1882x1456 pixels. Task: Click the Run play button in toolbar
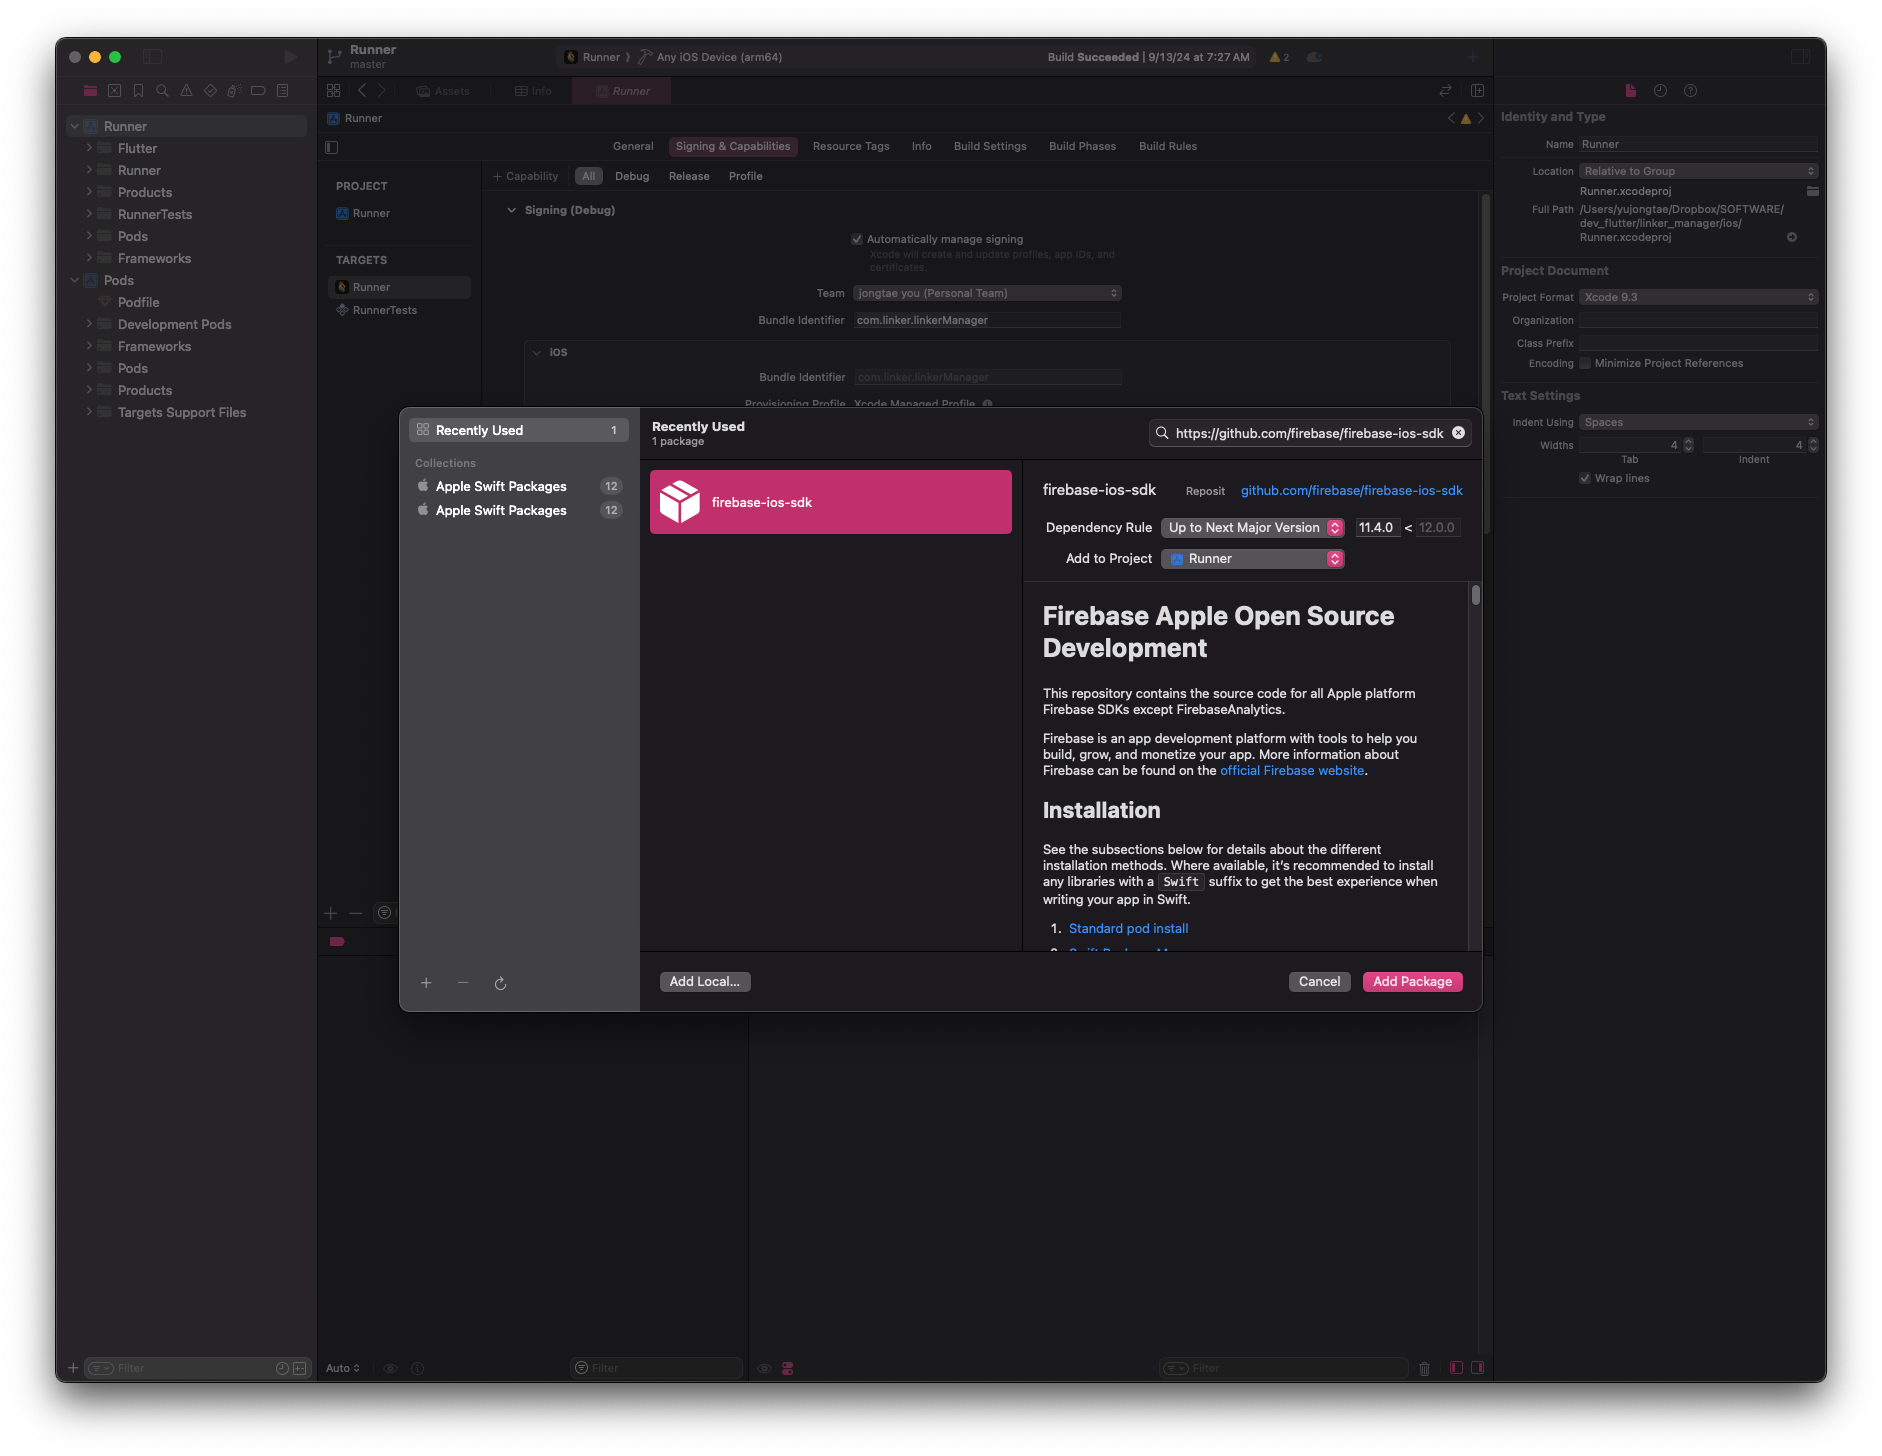(290, 57)
